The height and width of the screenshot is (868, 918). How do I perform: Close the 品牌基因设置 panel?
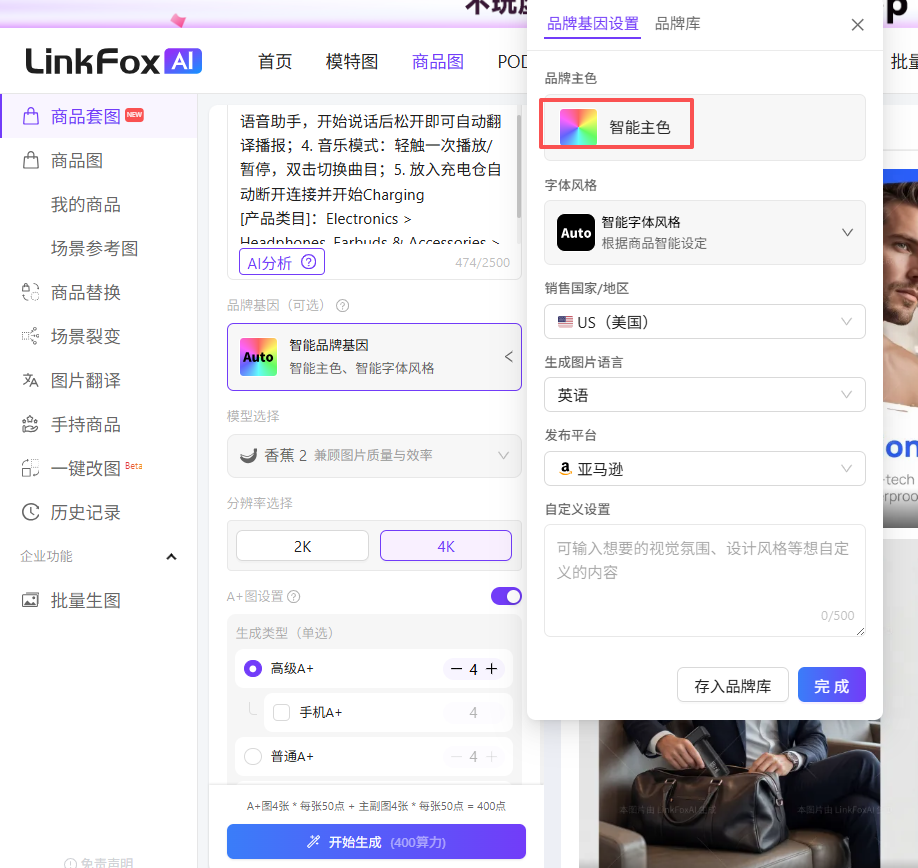[x=857, y=26]
